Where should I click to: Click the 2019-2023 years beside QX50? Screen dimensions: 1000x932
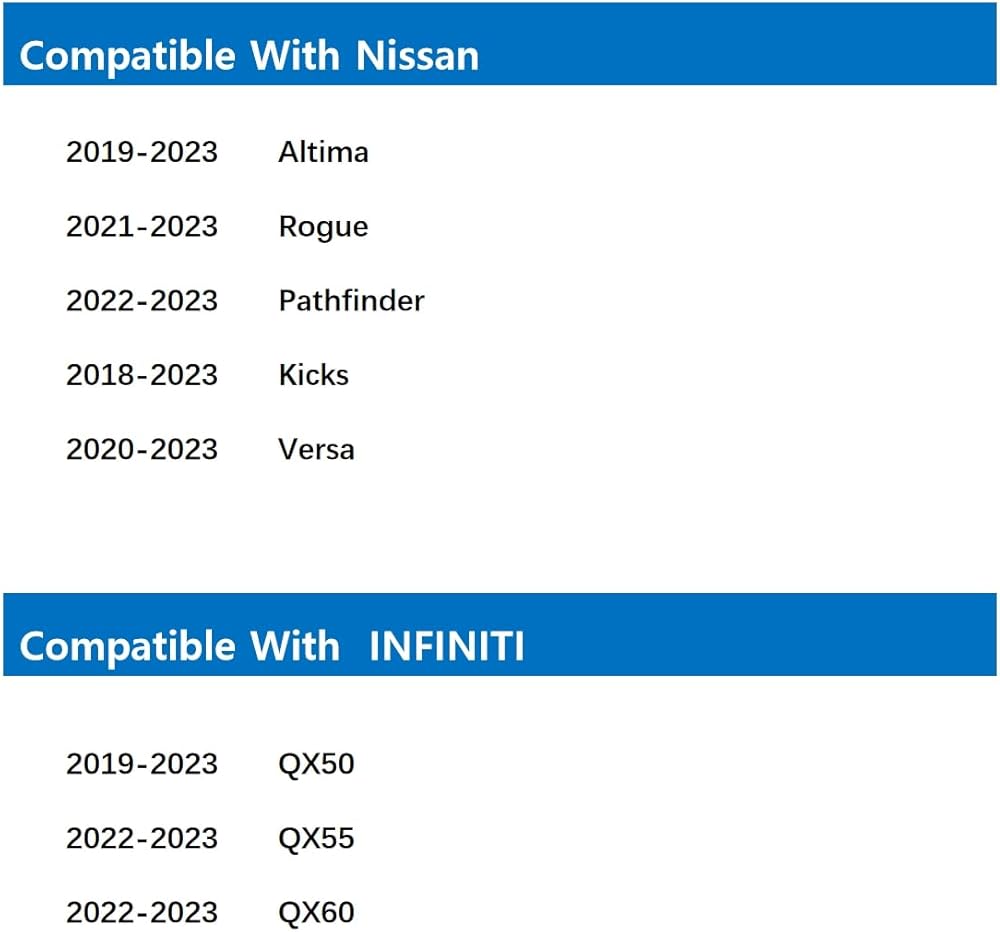pyautogui.click(x=142, y=764)
